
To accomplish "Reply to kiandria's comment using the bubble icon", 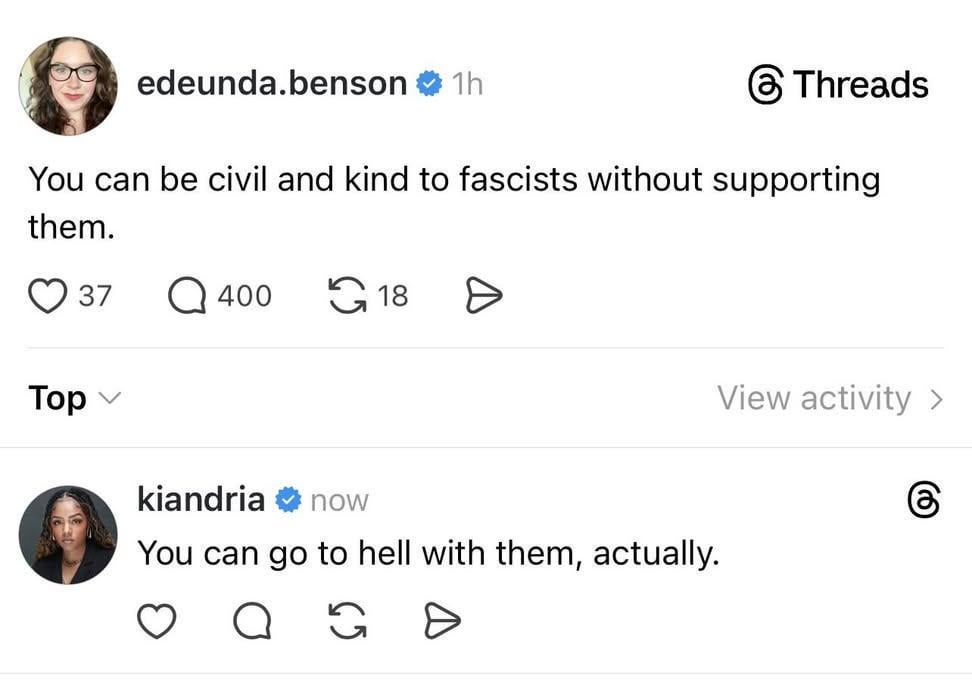I will click(251, 622).
